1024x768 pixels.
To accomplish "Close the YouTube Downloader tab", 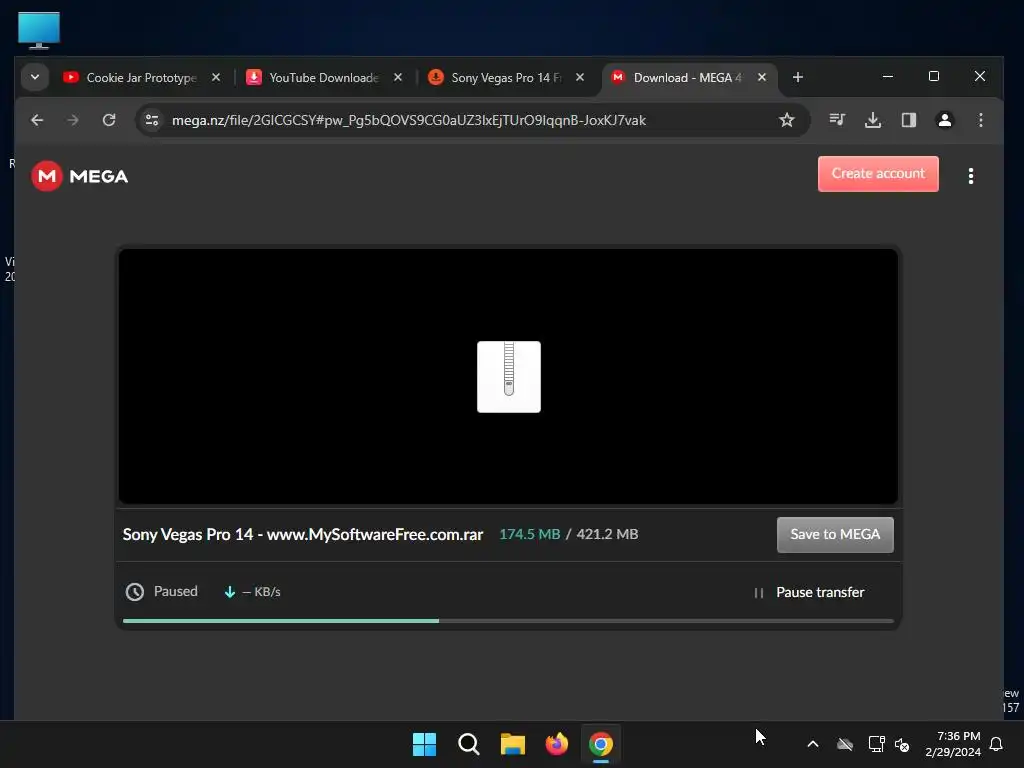I will click(398, 77).
